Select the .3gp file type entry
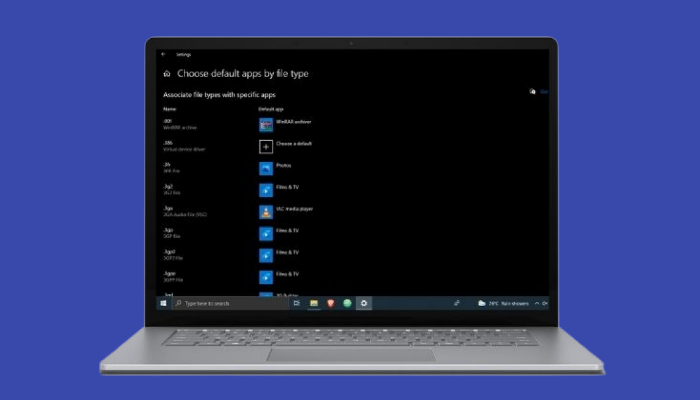Image resolution: width=700 pixels, height=400 pixels. pyautogui.click(x=172, y=233)
